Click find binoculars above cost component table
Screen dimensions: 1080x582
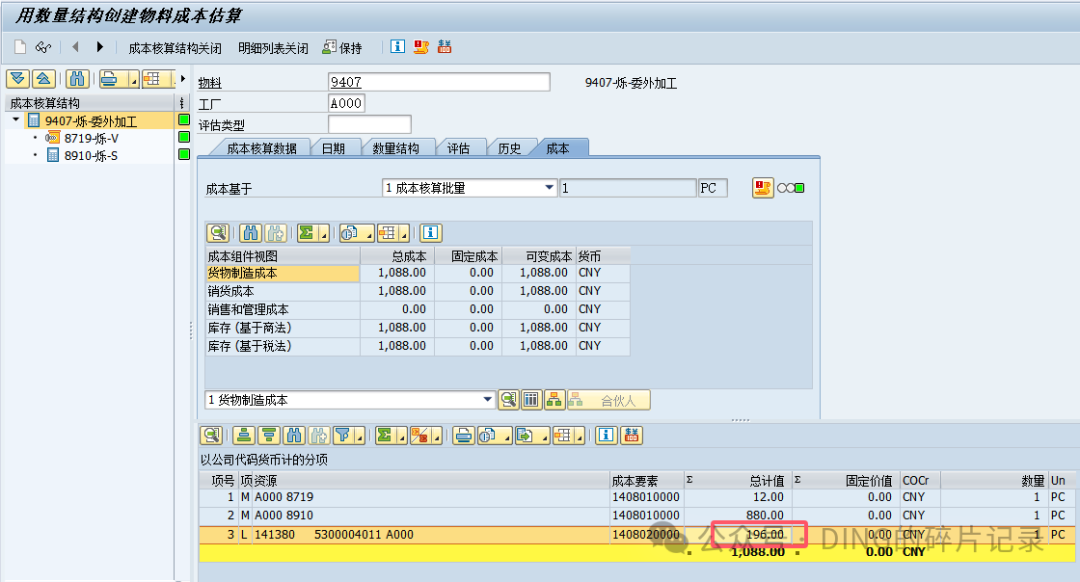251,233
